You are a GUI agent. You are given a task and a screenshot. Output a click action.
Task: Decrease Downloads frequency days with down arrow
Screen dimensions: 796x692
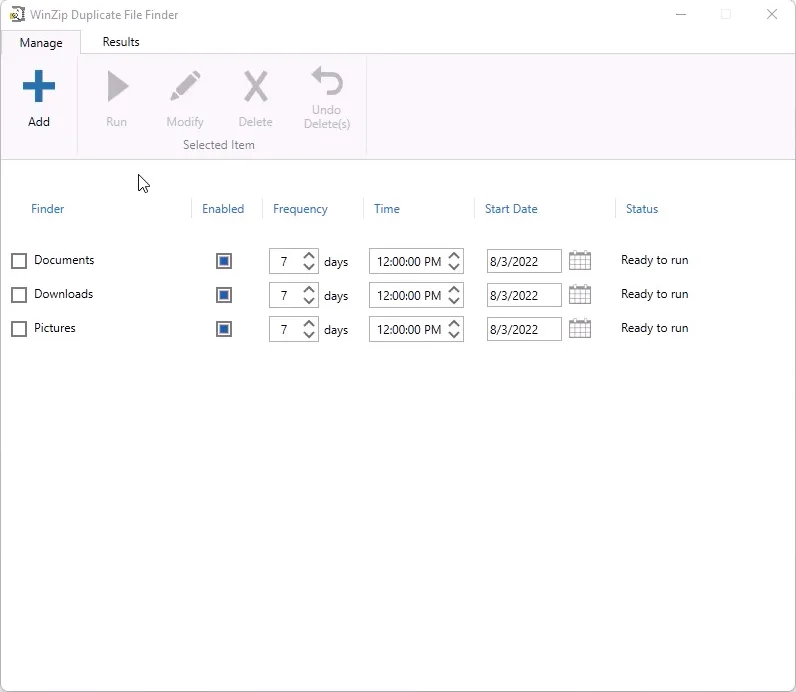[309, 301]
